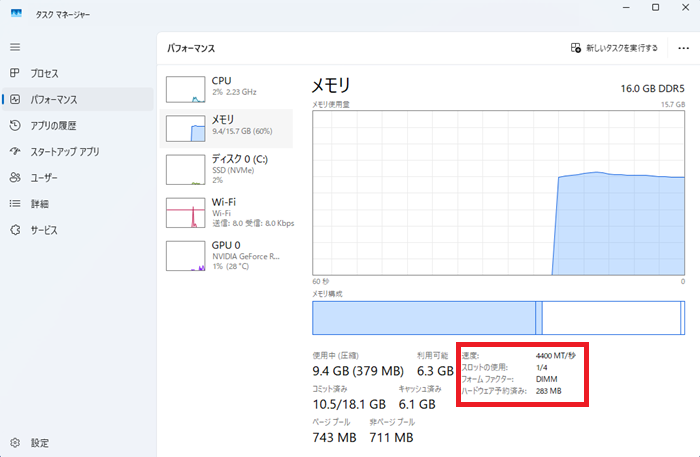
Task: Click the new task icon beside 新しいタスクを実行する
Action: pyautogui.click(x=576, y=48)
